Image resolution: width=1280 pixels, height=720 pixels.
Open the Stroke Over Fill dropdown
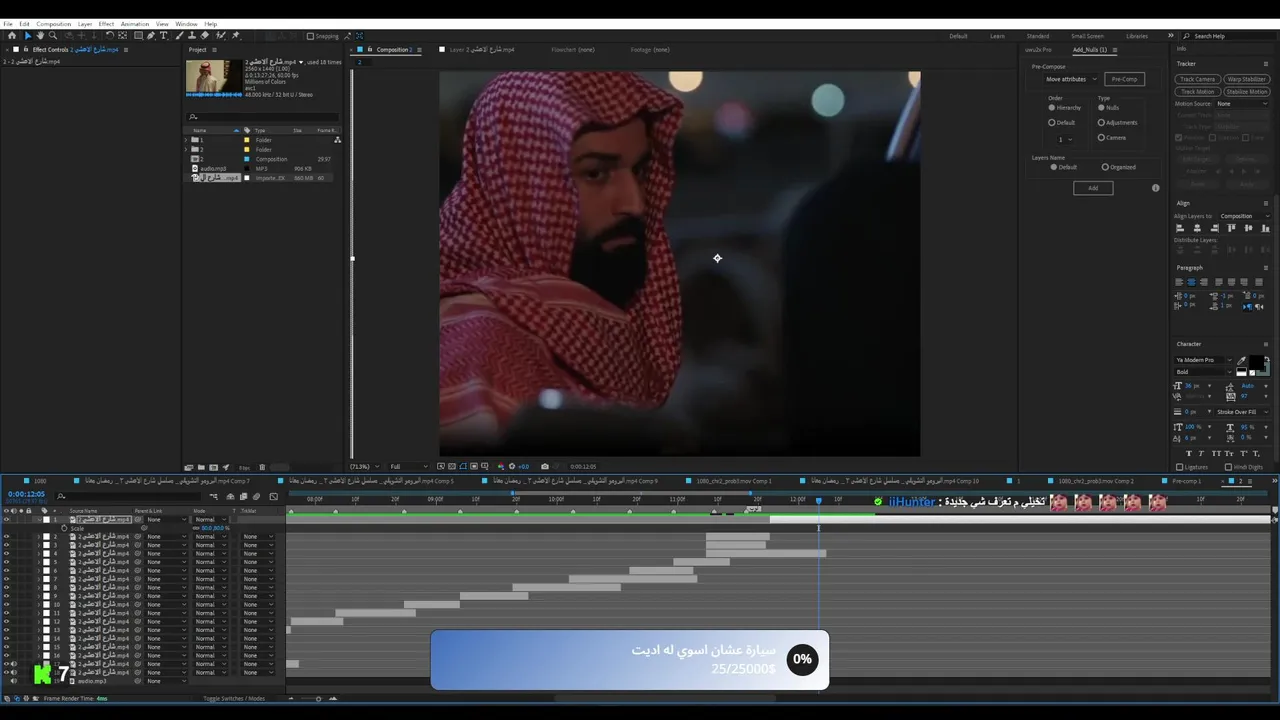click(1241, 412)
